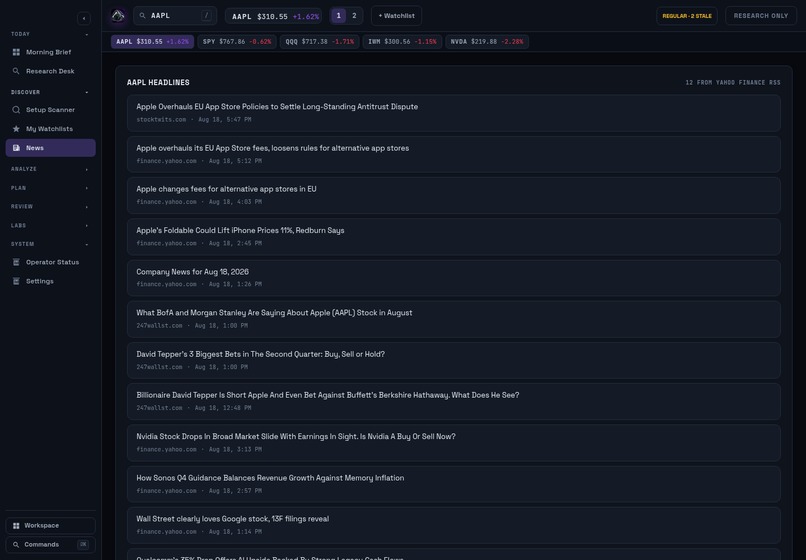Click the search magnifier icon in ticker box
Image resolution: width=806 pixels, height=560 pixels.
point(142,16)
